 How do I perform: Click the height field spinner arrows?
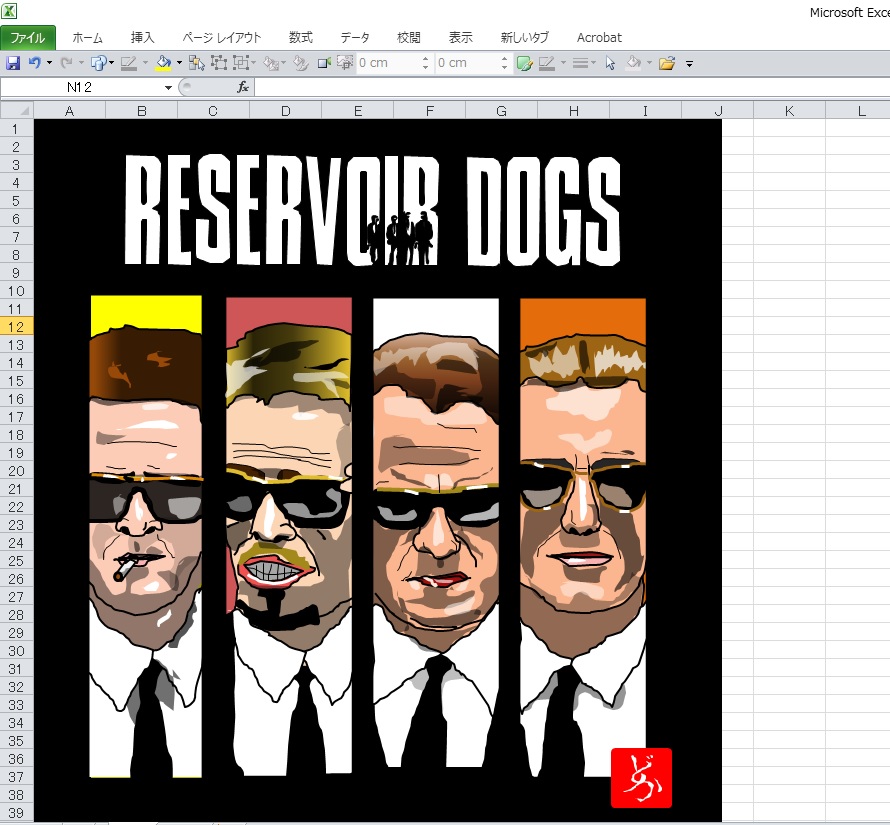(x=426, y=63)
